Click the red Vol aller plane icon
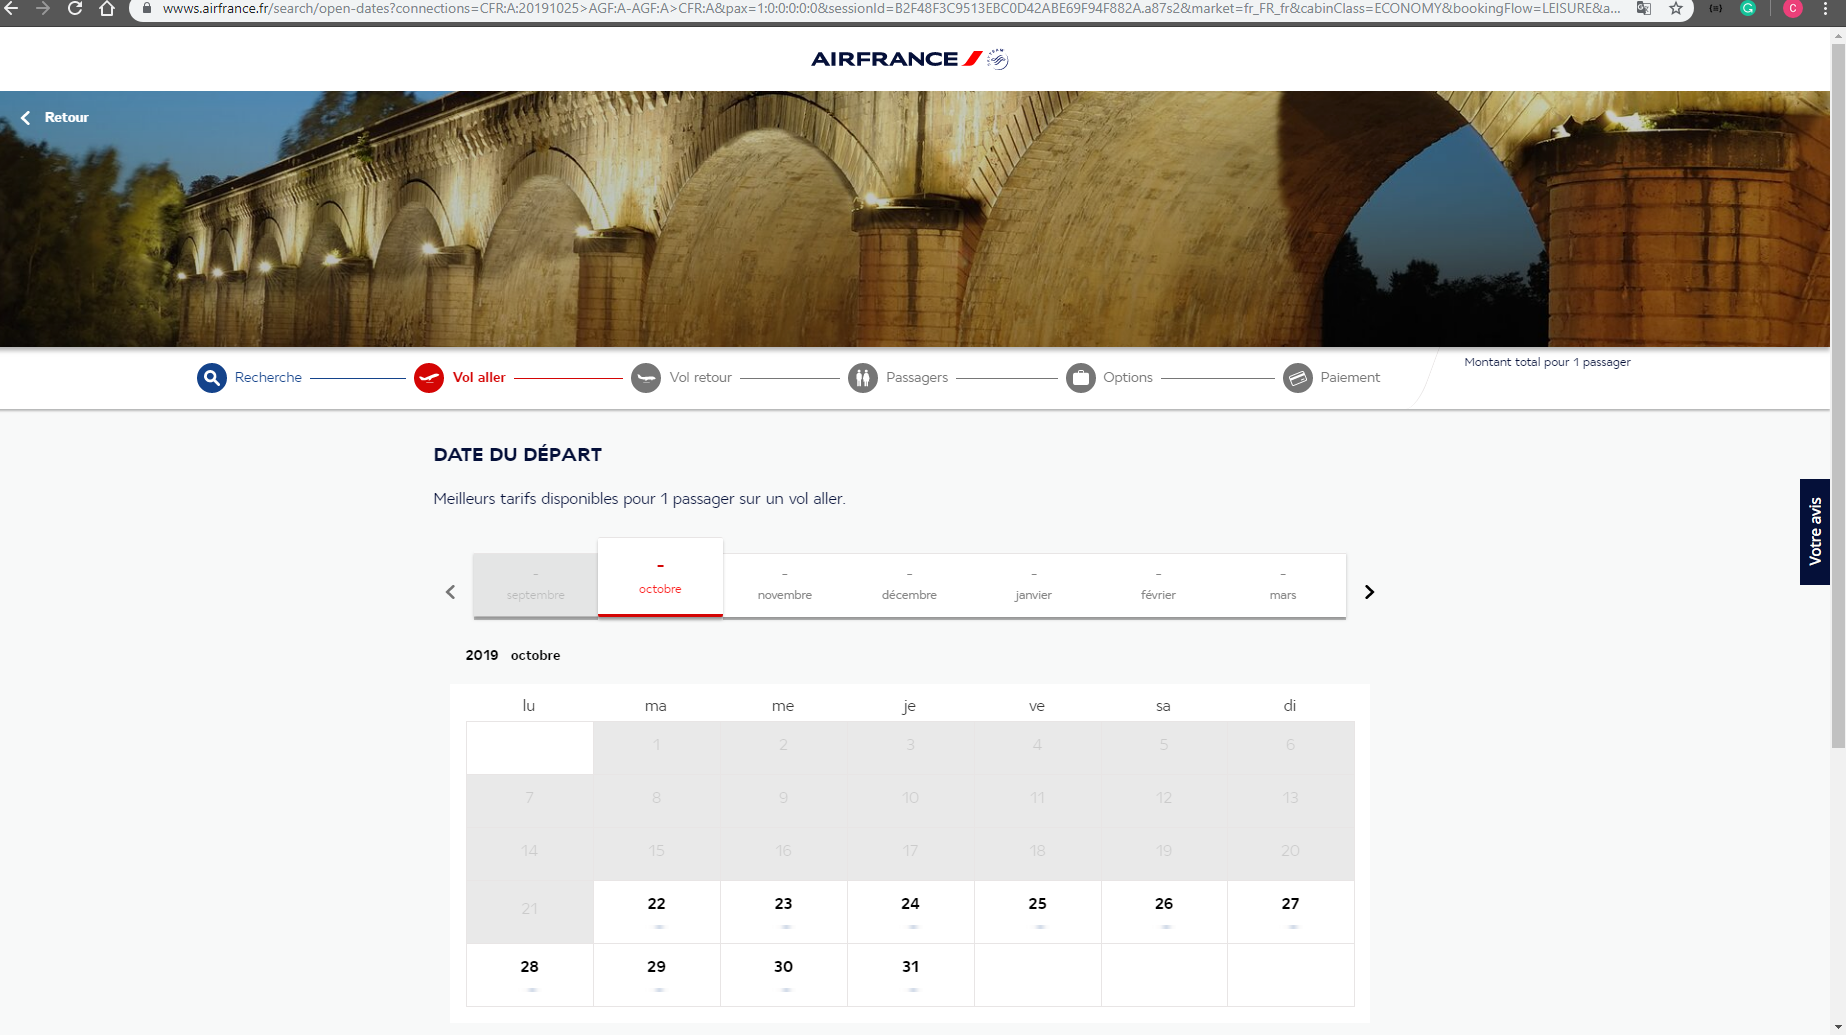This screenshot has width=1846, height=1035. pyautogui.click(x=428, y=377)
